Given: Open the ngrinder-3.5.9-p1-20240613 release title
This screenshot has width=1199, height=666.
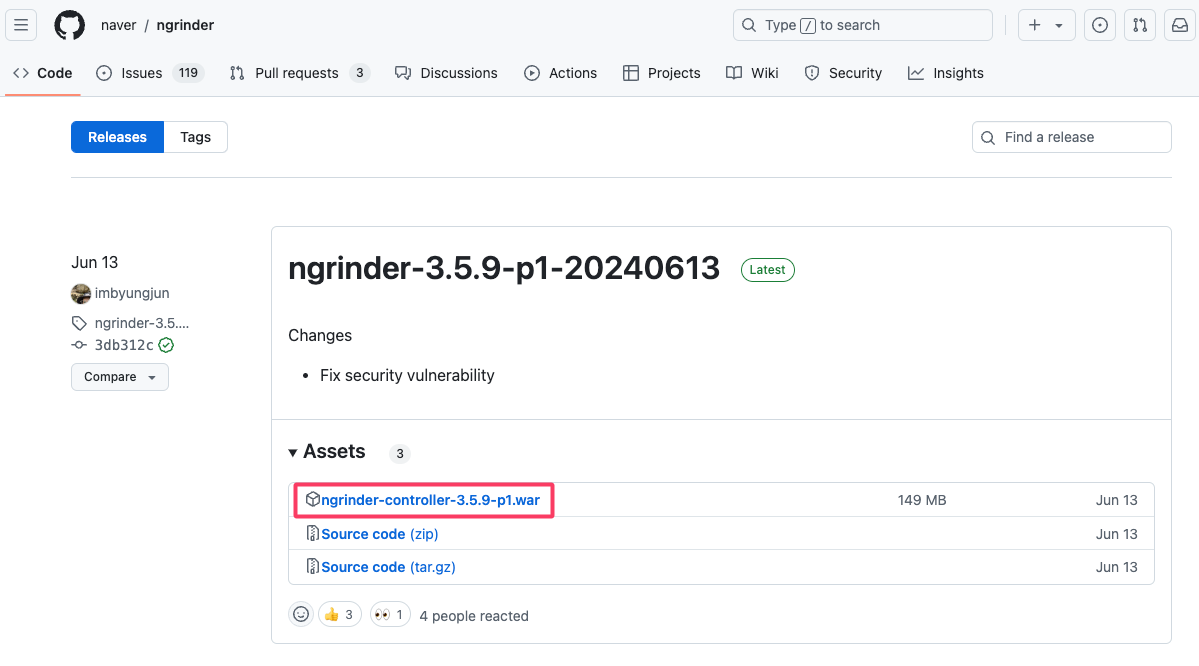Looking at the screenshot, I should click(504, 268).
